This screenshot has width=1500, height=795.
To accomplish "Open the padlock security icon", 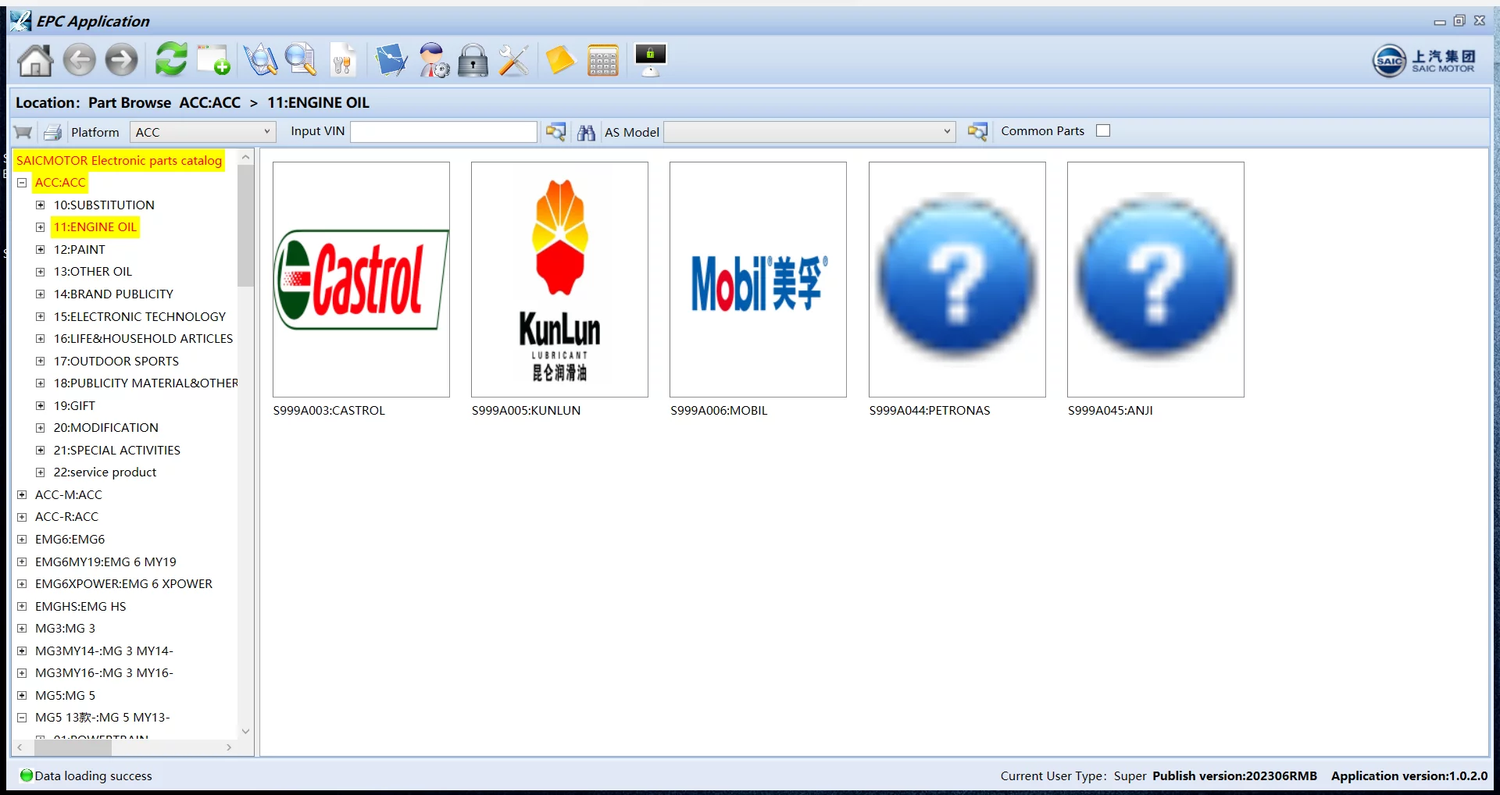I will 472,60.
